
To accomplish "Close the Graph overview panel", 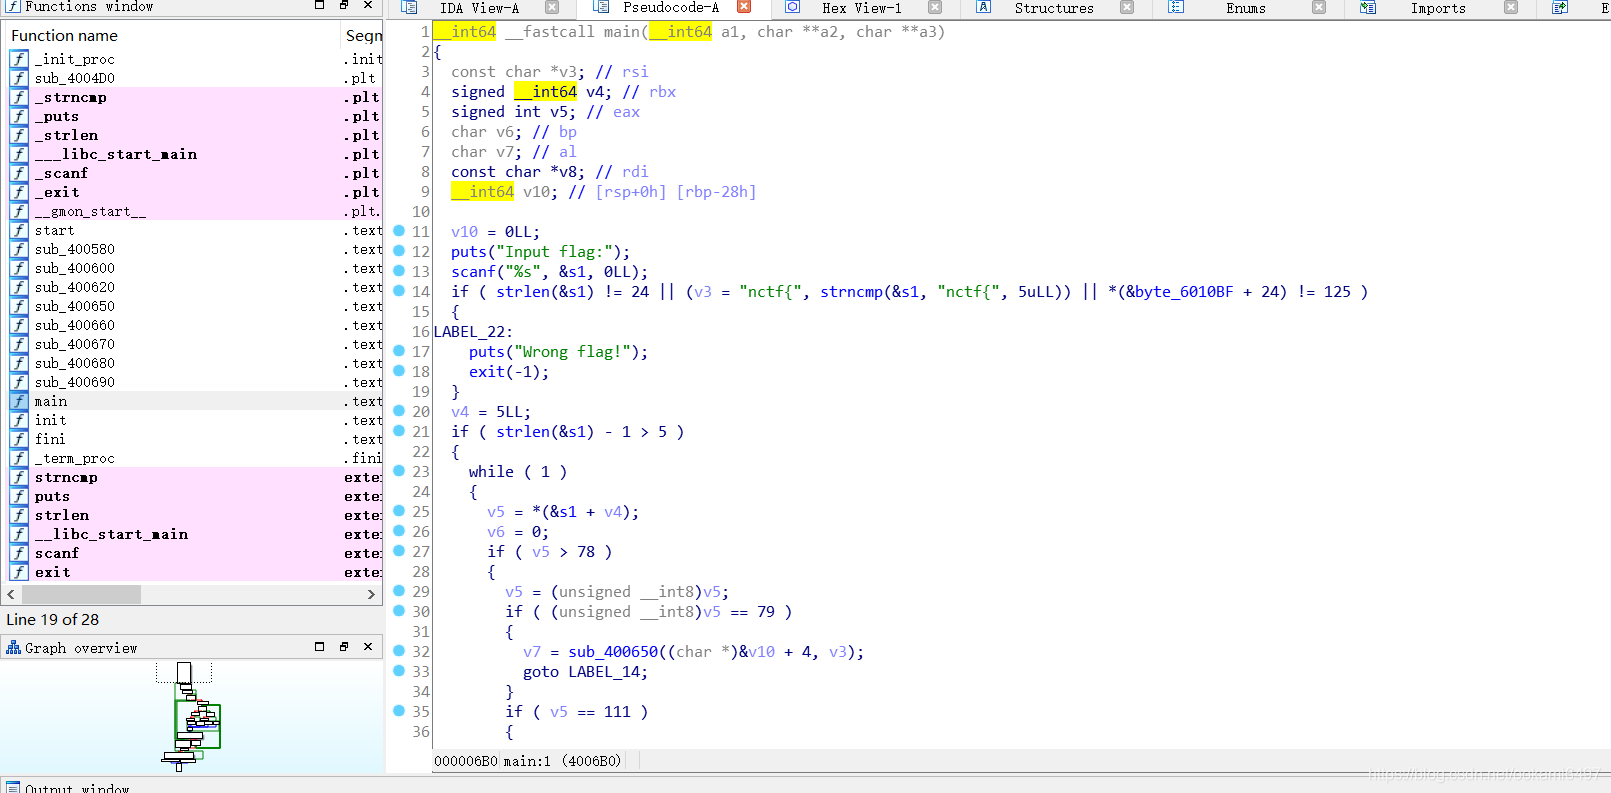I will coord(368,647).
